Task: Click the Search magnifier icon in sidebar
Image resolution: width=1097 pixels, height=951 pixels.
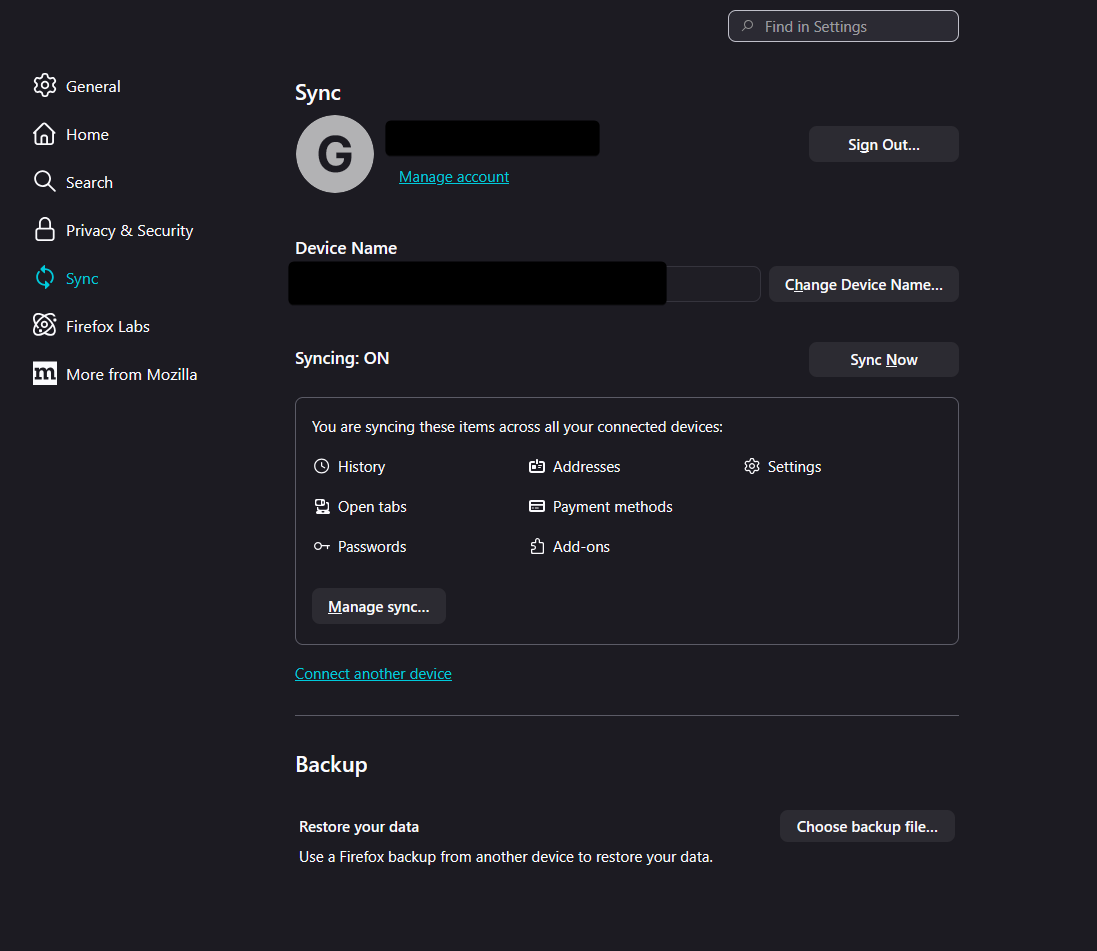Action: [44, 182]
